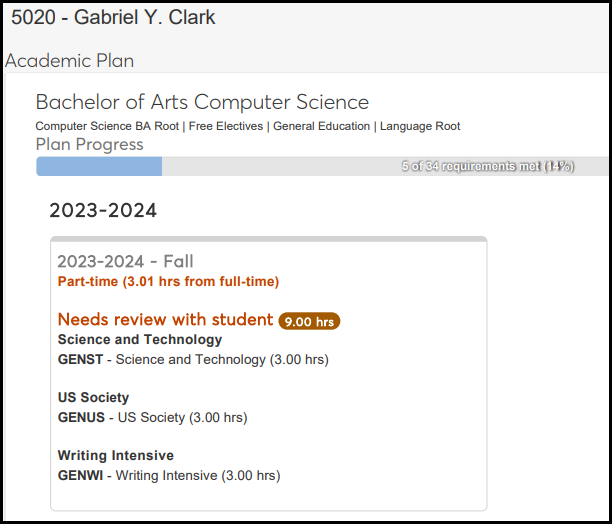Select the GENUS US Society course entry

(152, 417)
